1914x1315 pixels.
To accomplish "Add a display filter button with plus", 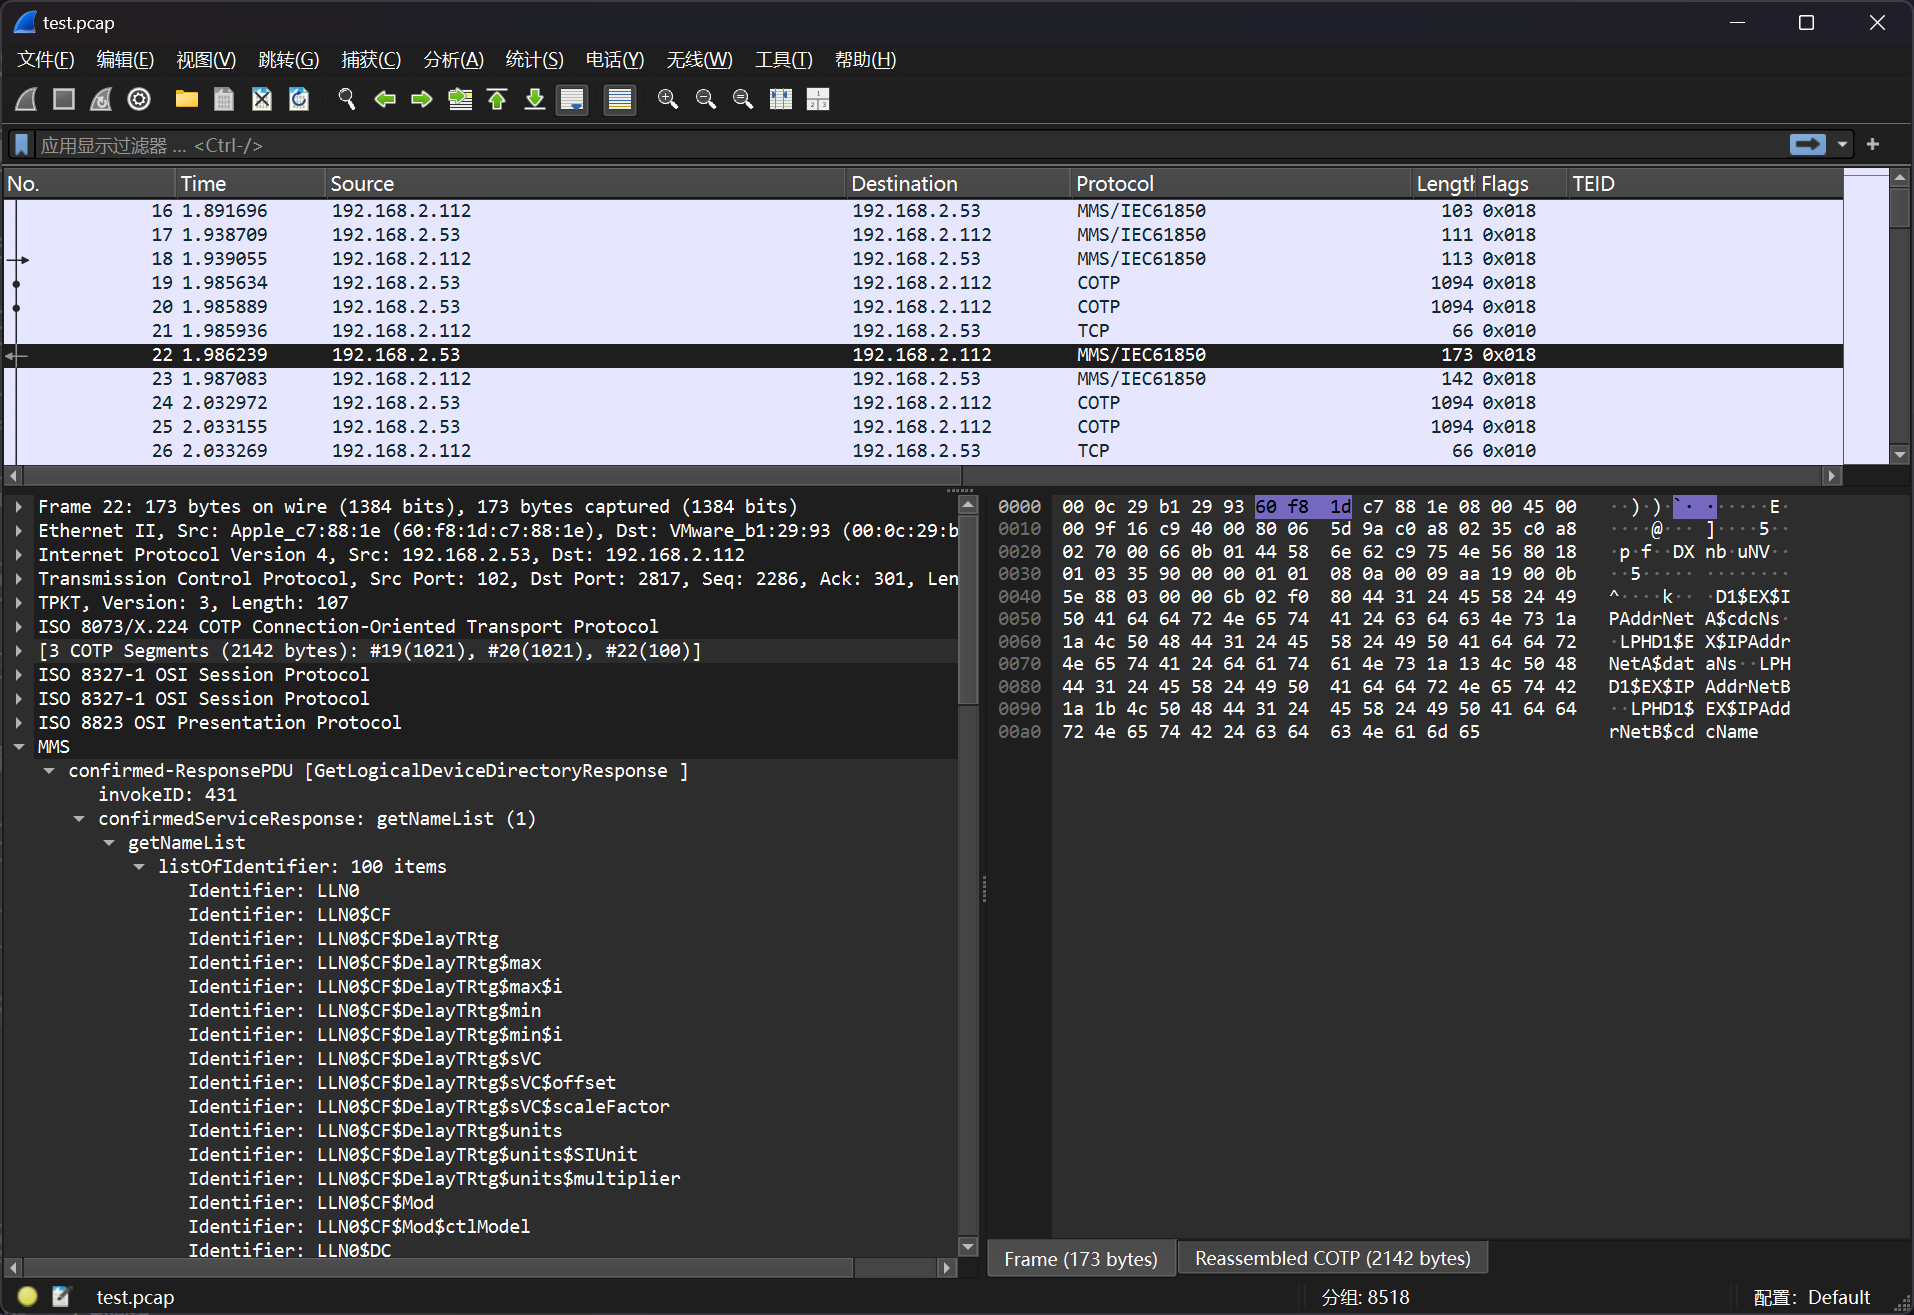I will 1873,145.
